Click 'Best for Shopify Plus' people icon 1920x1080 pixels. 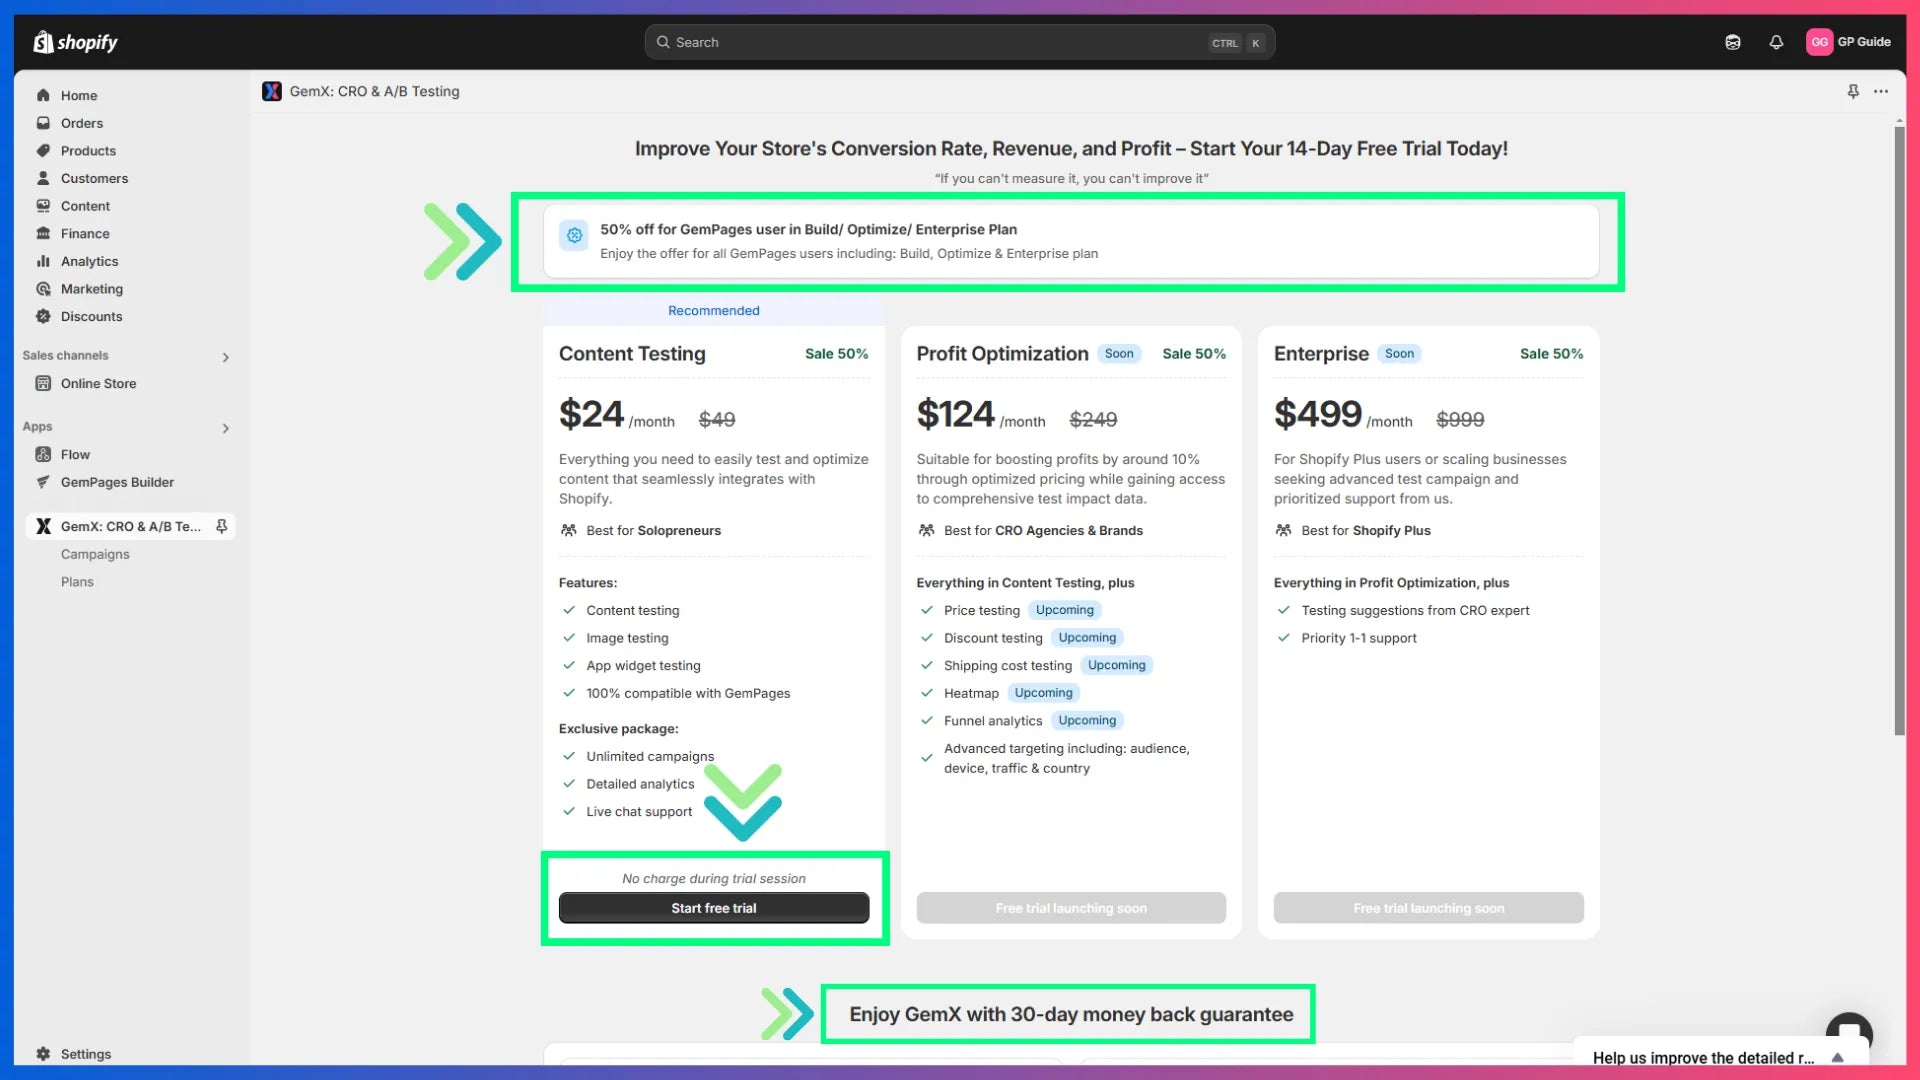coord(1284,530)
